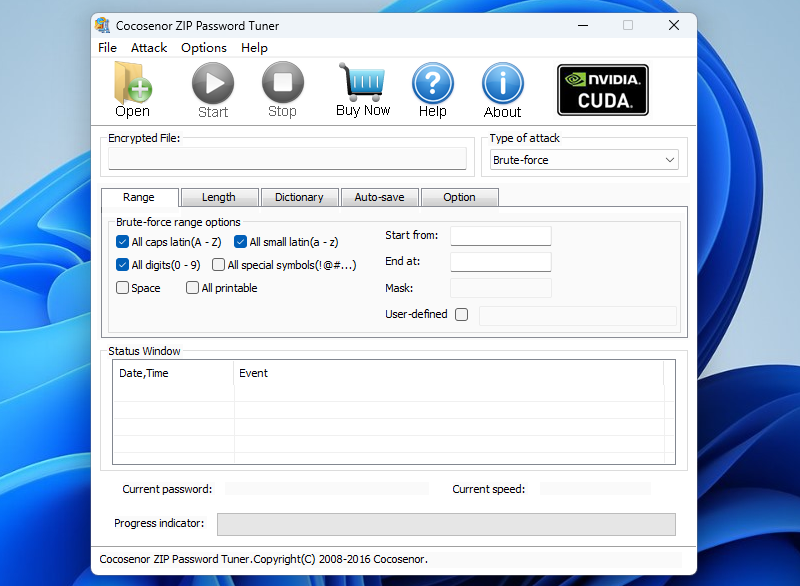Click the app icon in title bar
Viewport: 800px width, 586px height.
(103, 25)
